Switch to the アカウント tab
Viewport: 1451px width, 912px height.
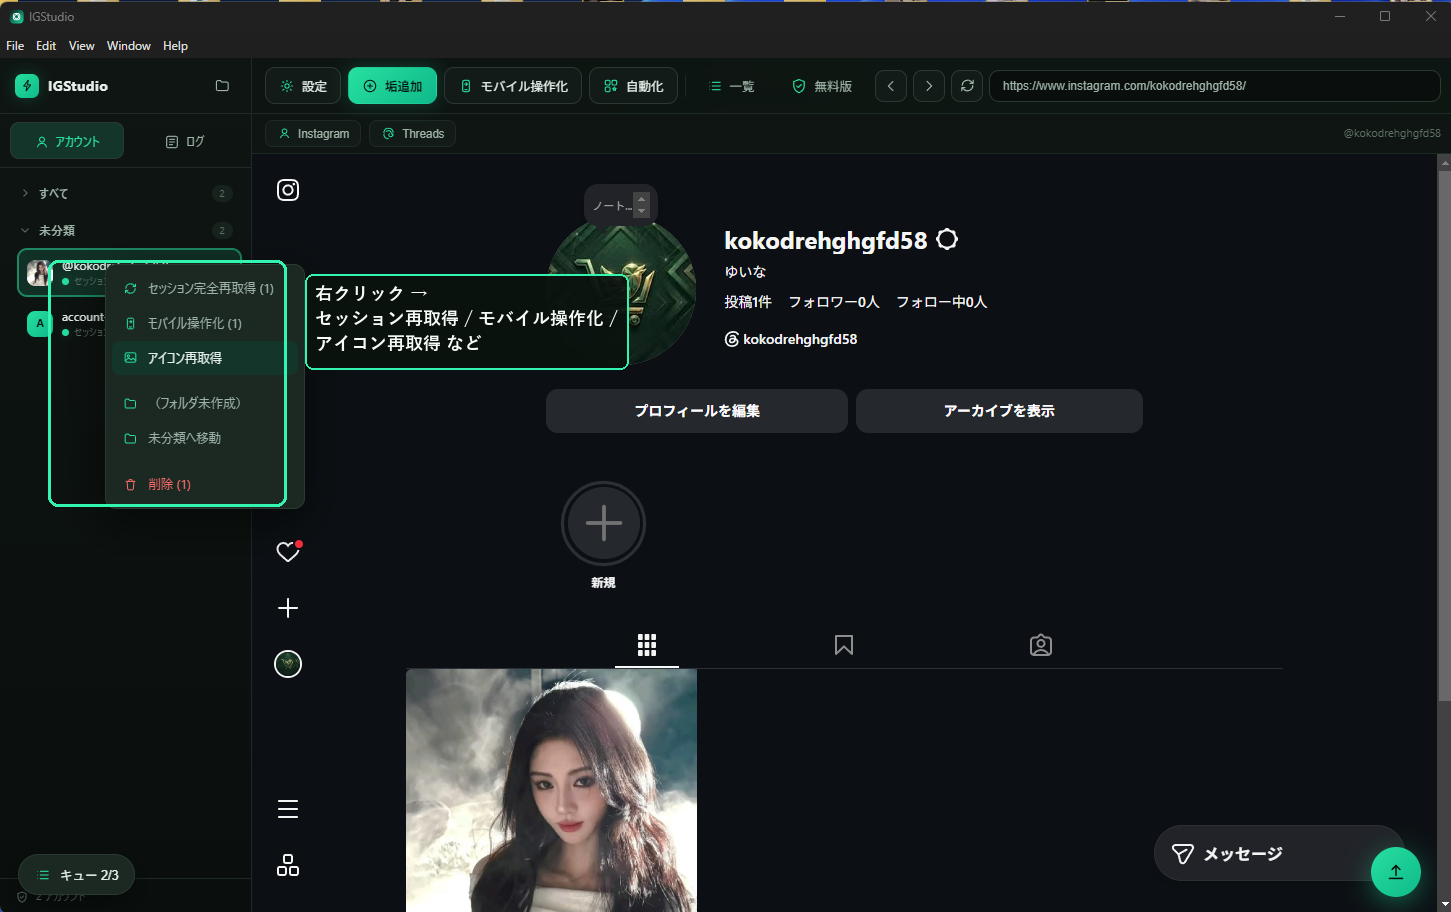(67, 141)
